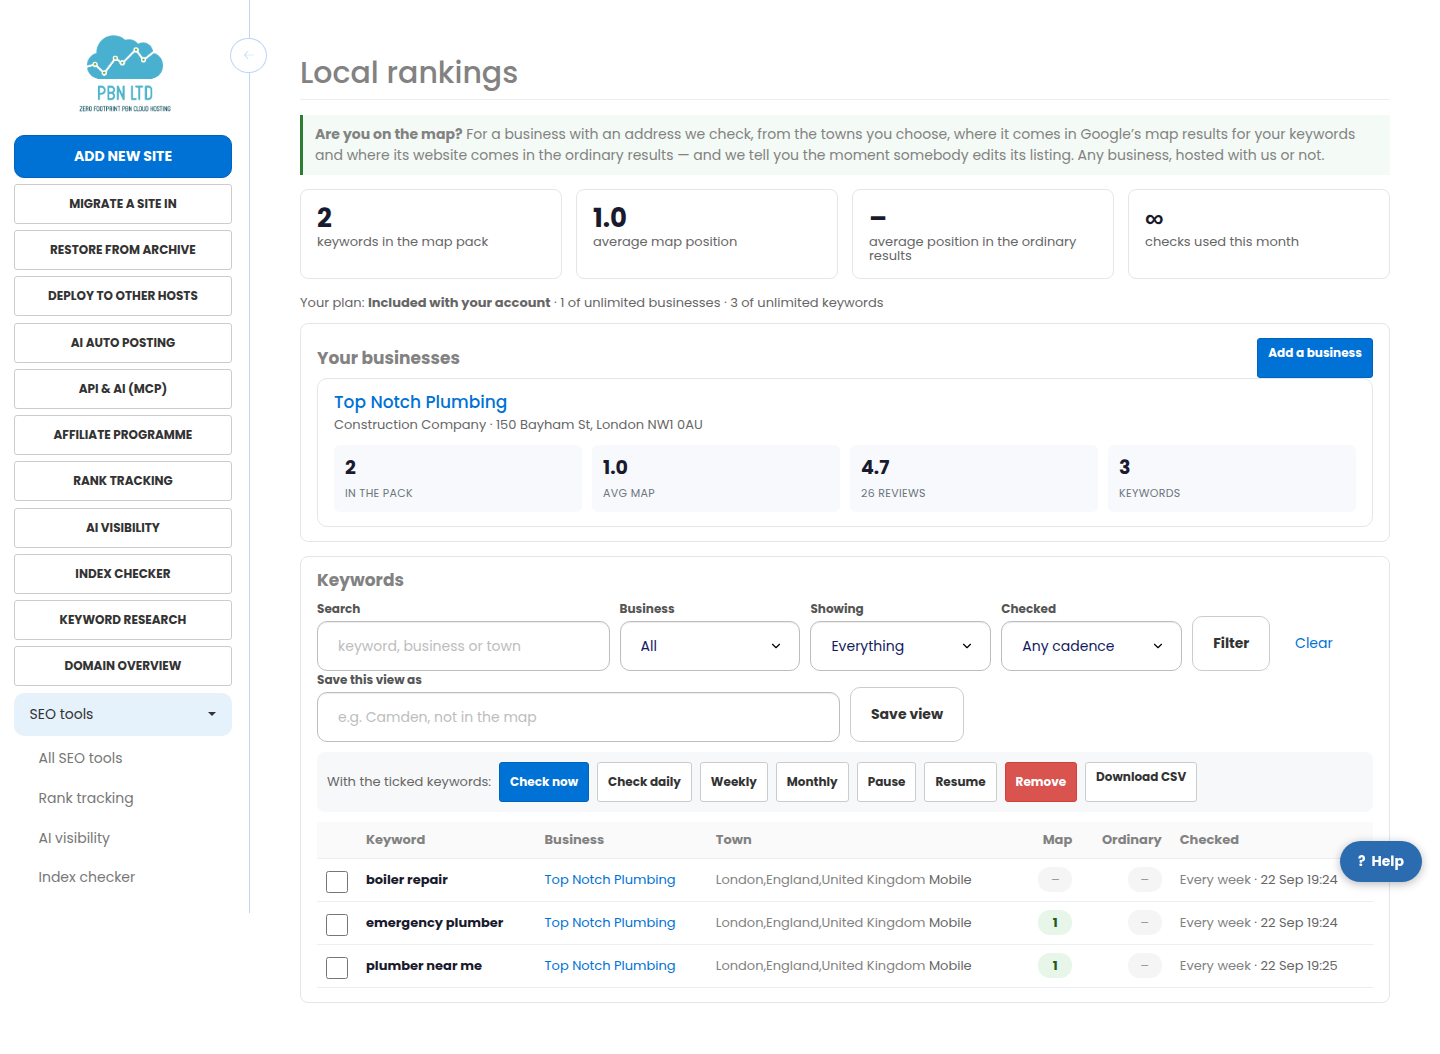Image resolution: width=1440 pixels, height=1054 pixels.
Task: Open API & AI (MCP)
Action: pos(123,388)
